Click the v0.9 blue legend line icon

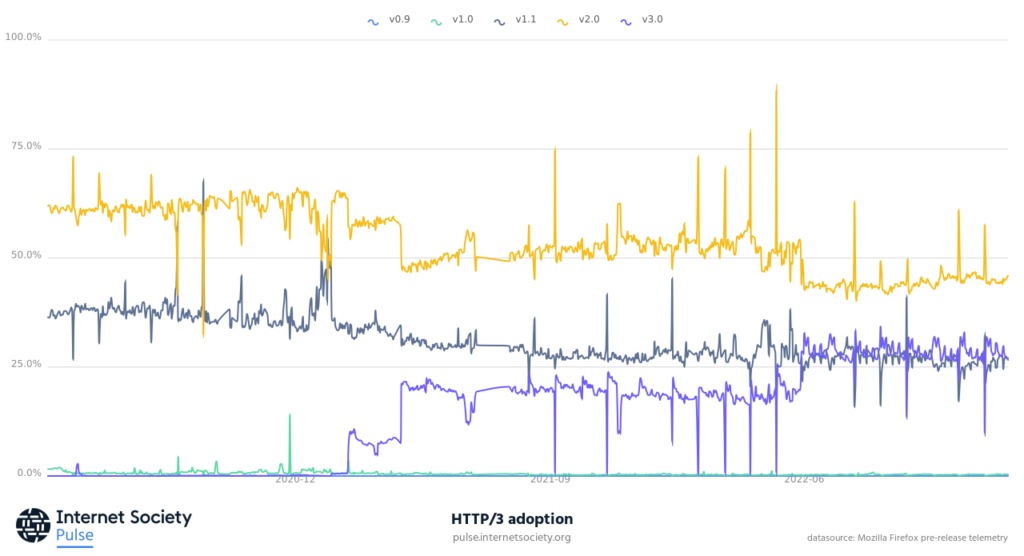tap(374, 20)
